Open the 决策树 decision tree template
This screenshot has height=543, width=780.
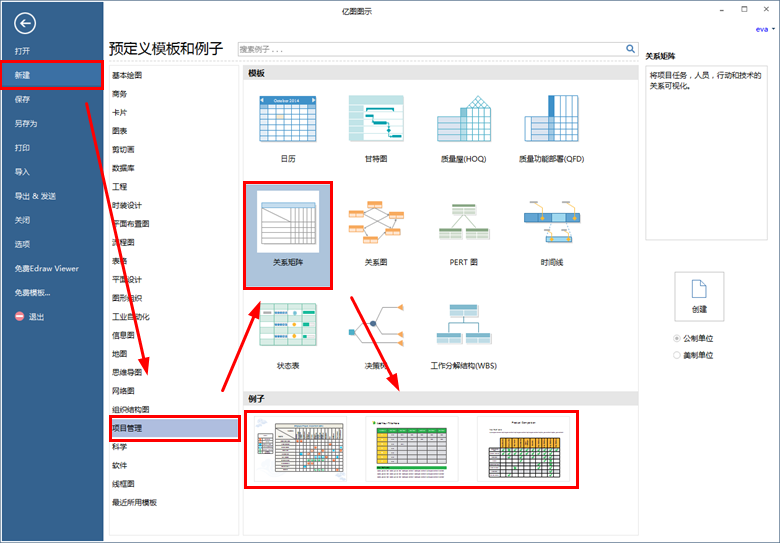[376, 325]
